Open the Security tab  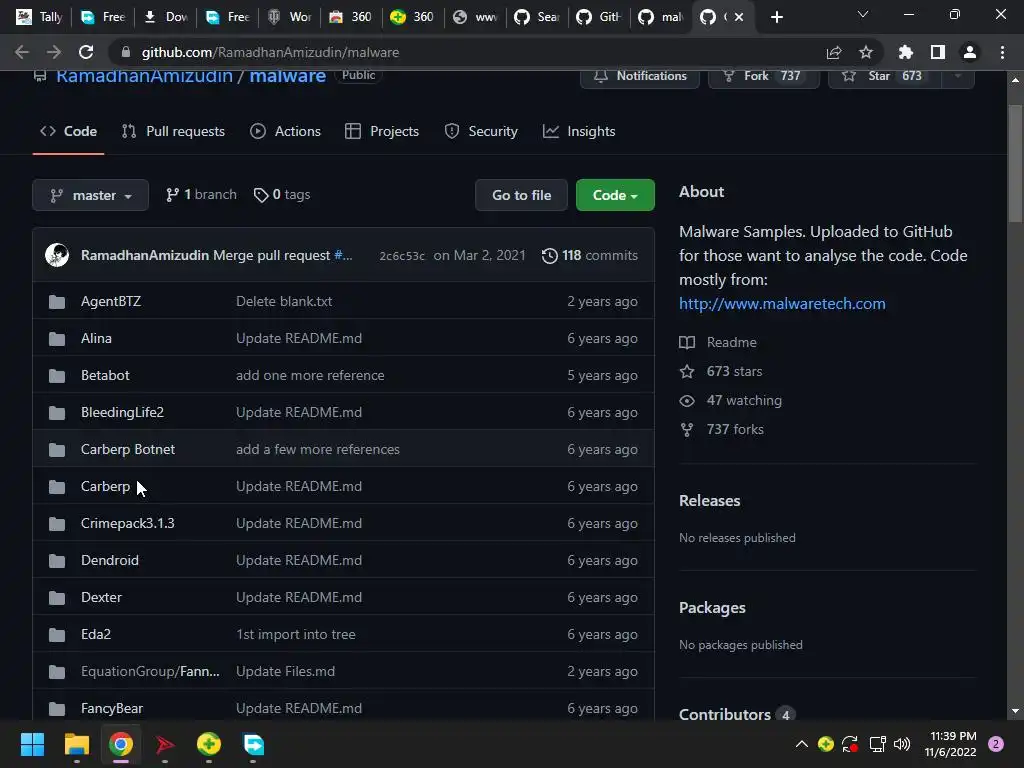point(481,131)
